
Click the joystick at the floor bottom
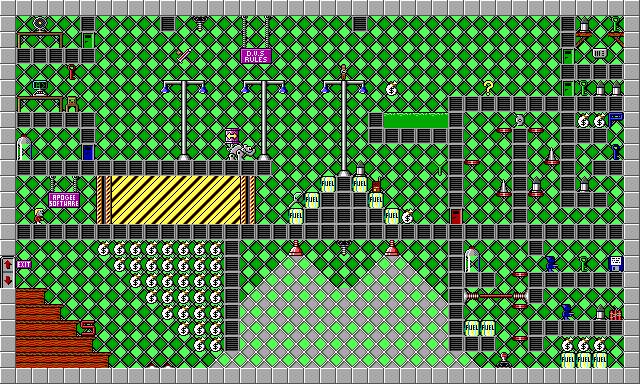[x=504, y=360]
